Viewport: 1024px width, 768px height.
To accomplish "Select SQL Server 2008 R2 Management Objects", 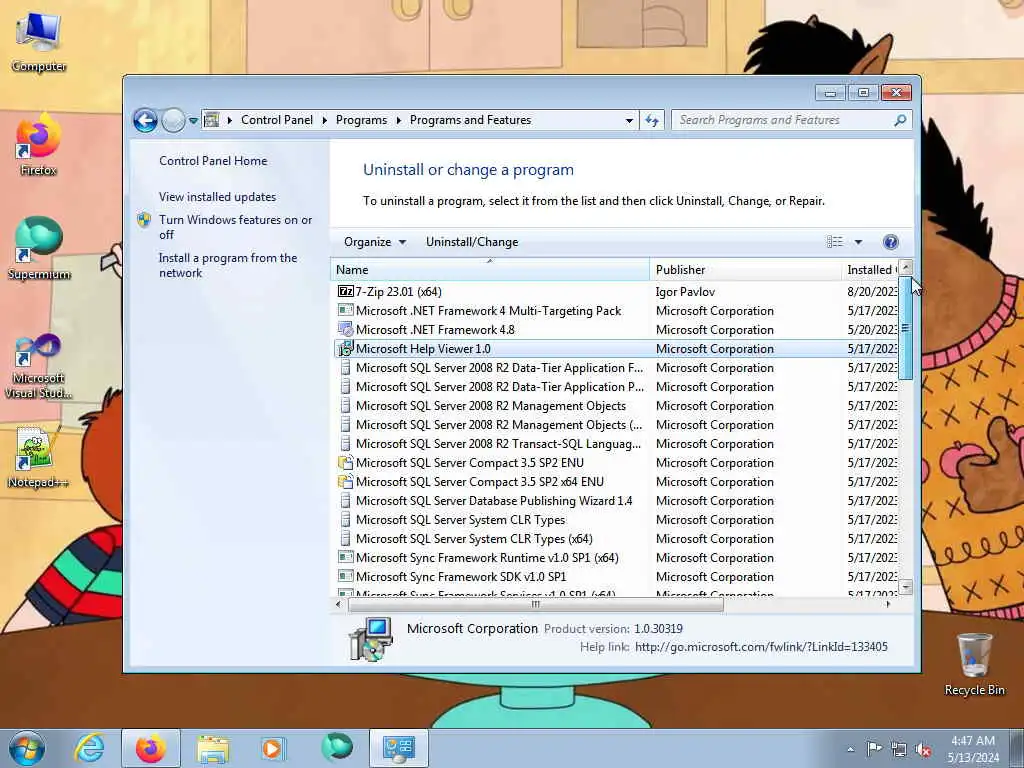I will (616, 406).
